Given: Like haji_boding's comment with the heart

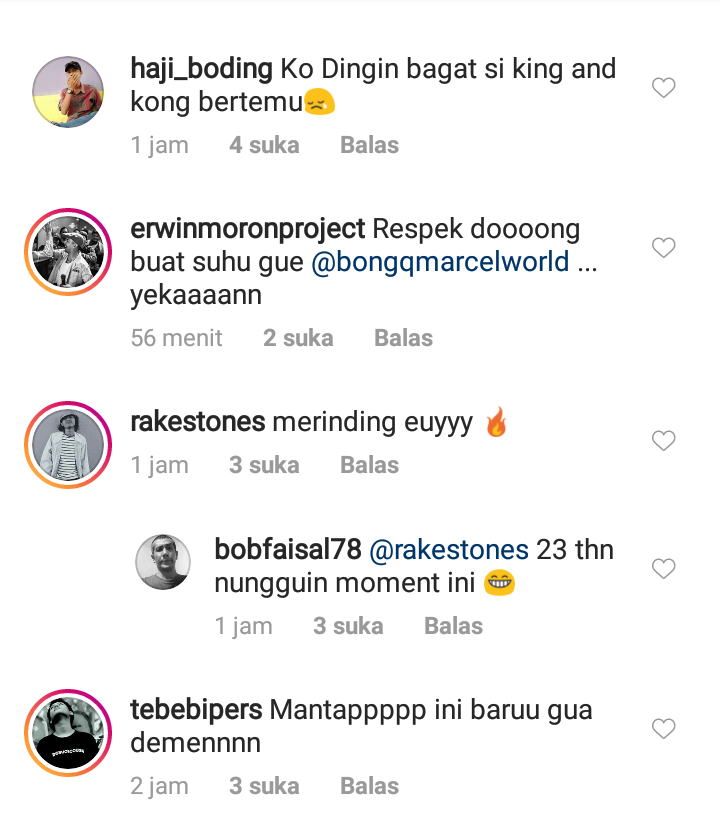Looking at the screenshot, I should coord(664,88).
